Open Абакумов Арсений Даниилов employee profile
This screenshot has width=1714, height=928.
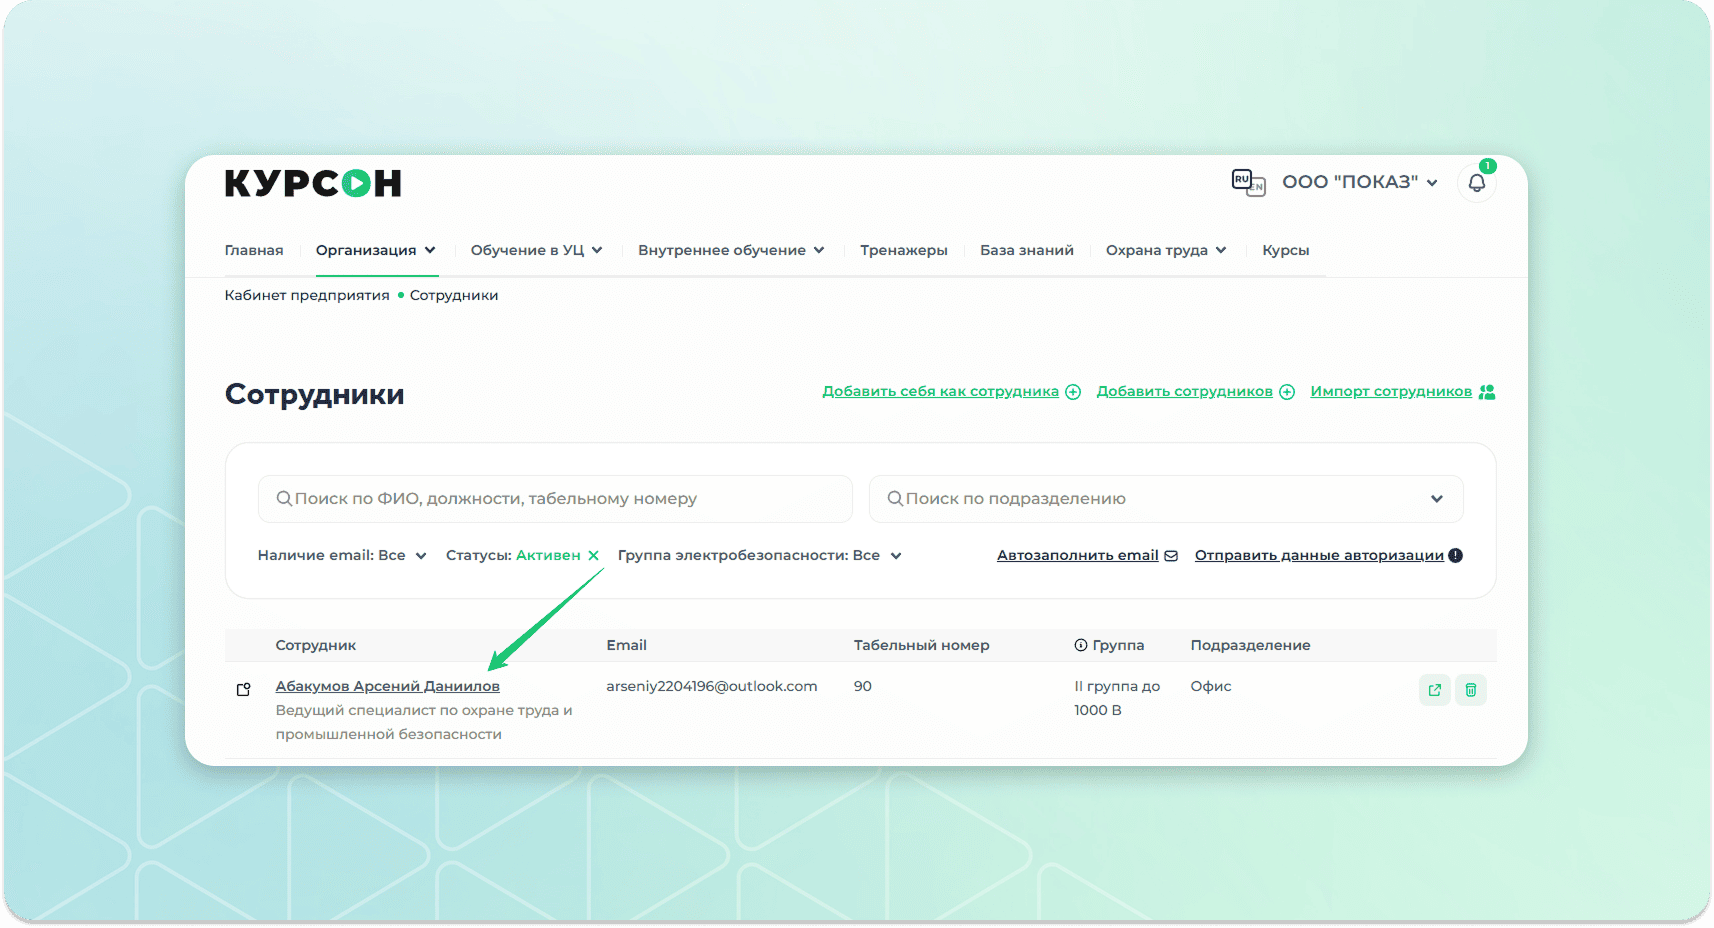coord(387,686)
